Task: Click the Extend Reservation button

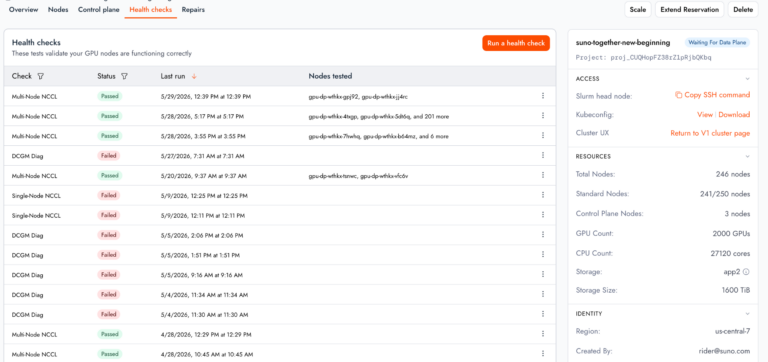Action: point(689,10)
